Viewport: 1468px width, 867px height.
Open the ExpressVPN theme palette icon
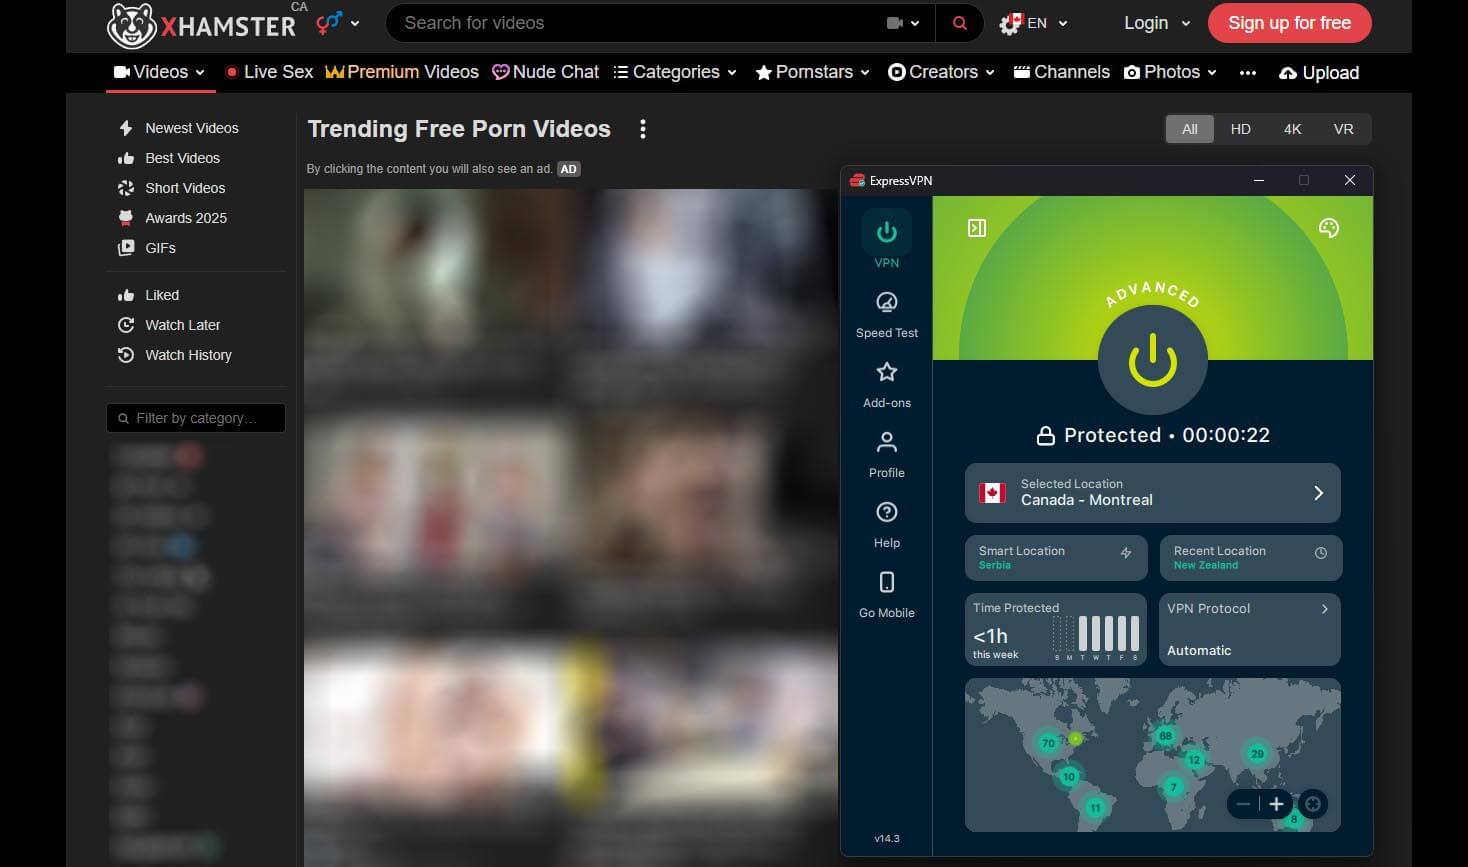1328,228
